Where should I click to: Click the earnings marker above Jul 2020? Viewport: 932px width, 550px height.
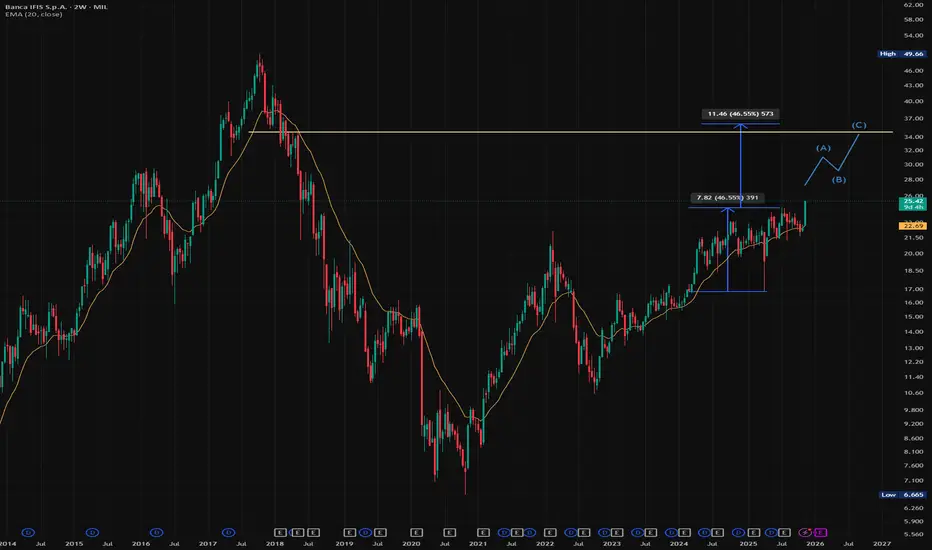[x=449, y=532]
